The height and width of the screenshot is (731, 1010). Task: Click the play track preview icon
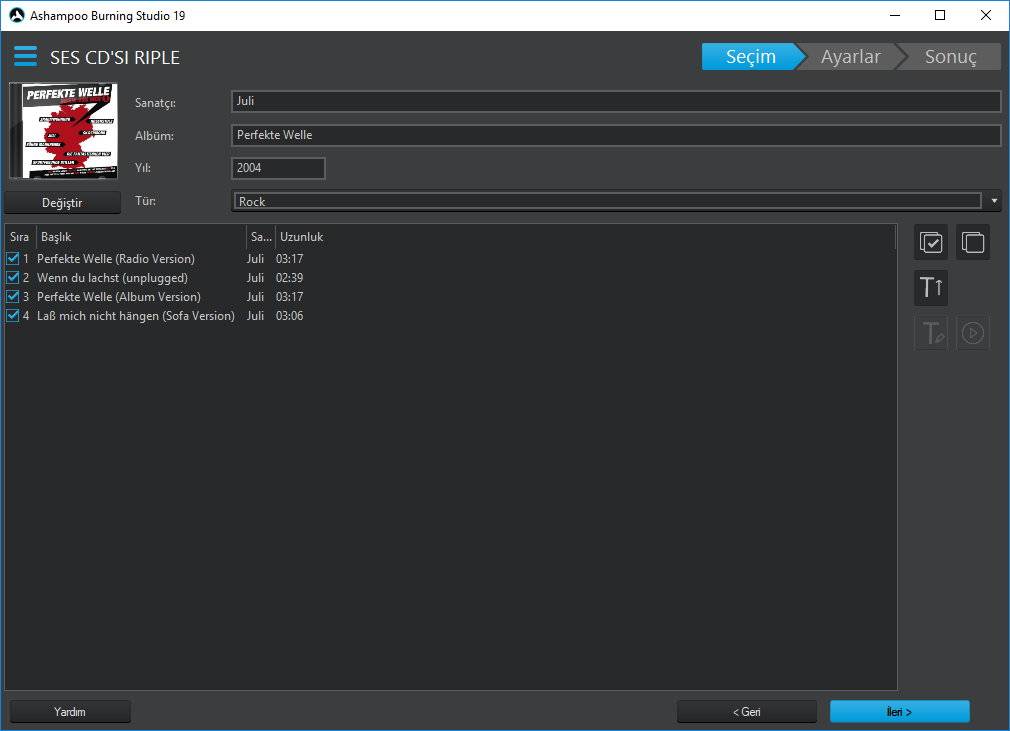point(973,333)
